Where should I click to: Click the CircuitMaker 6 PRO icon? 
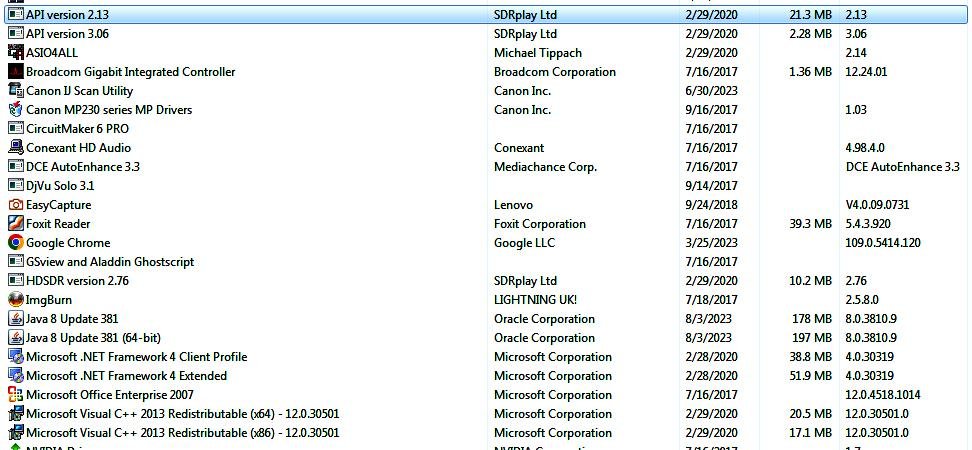pyautogui.click(x=16, y=129)
